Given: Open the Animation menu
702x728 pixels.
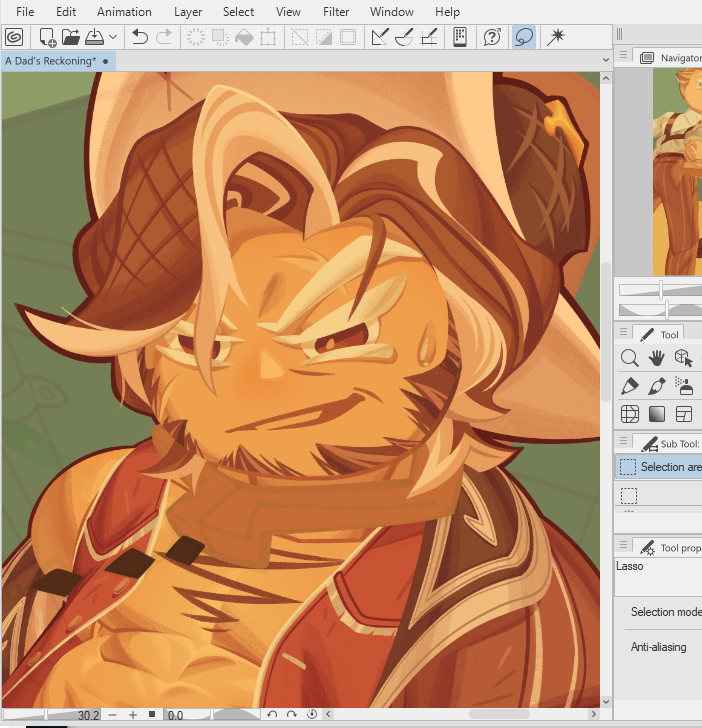Looking at the screenshot, I should coord(124,12).
